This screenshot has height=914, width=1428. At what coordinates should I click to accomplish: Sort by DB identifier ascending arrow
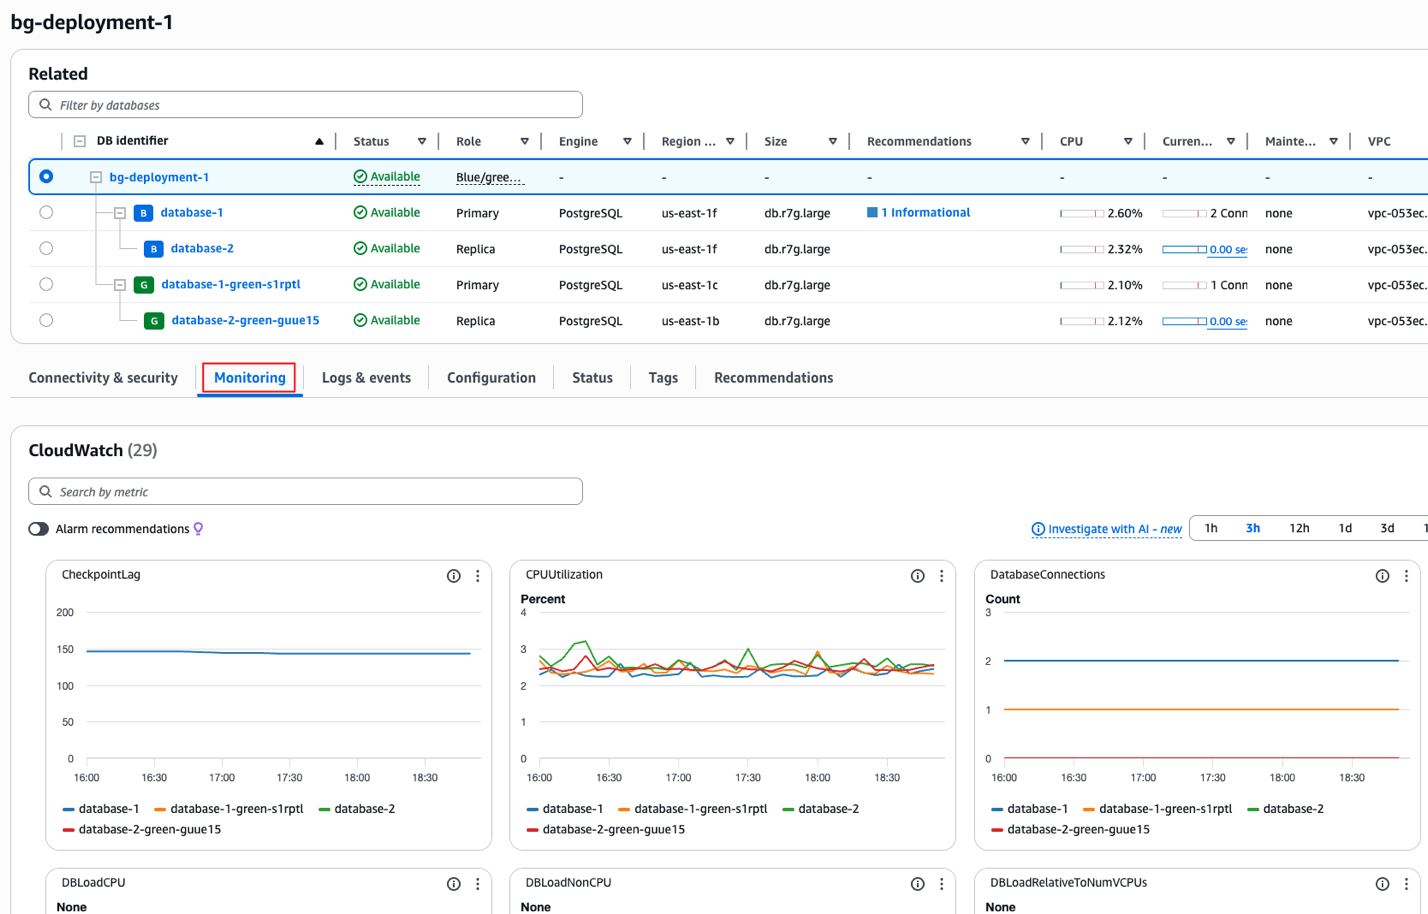319,142
